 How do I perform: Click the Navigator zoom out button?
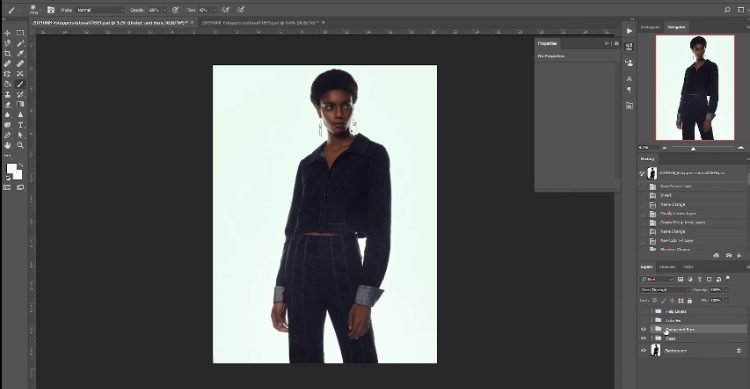tap(664, 148)
